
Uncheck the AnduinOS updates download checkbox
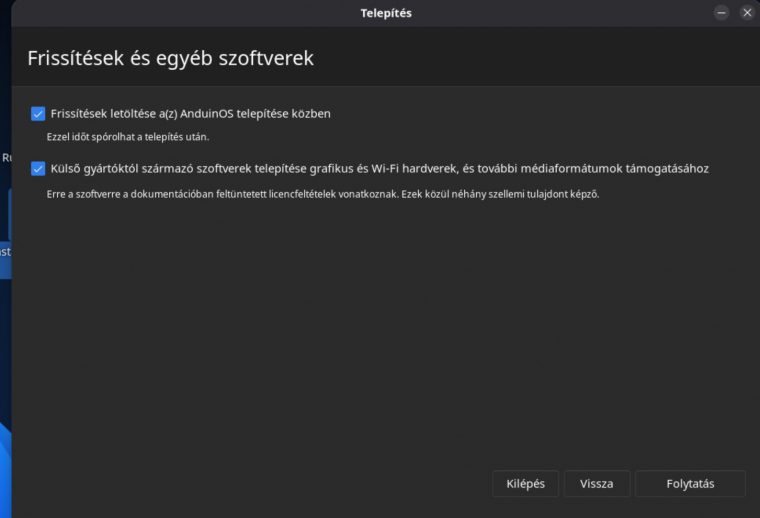[x=38, y=114]
